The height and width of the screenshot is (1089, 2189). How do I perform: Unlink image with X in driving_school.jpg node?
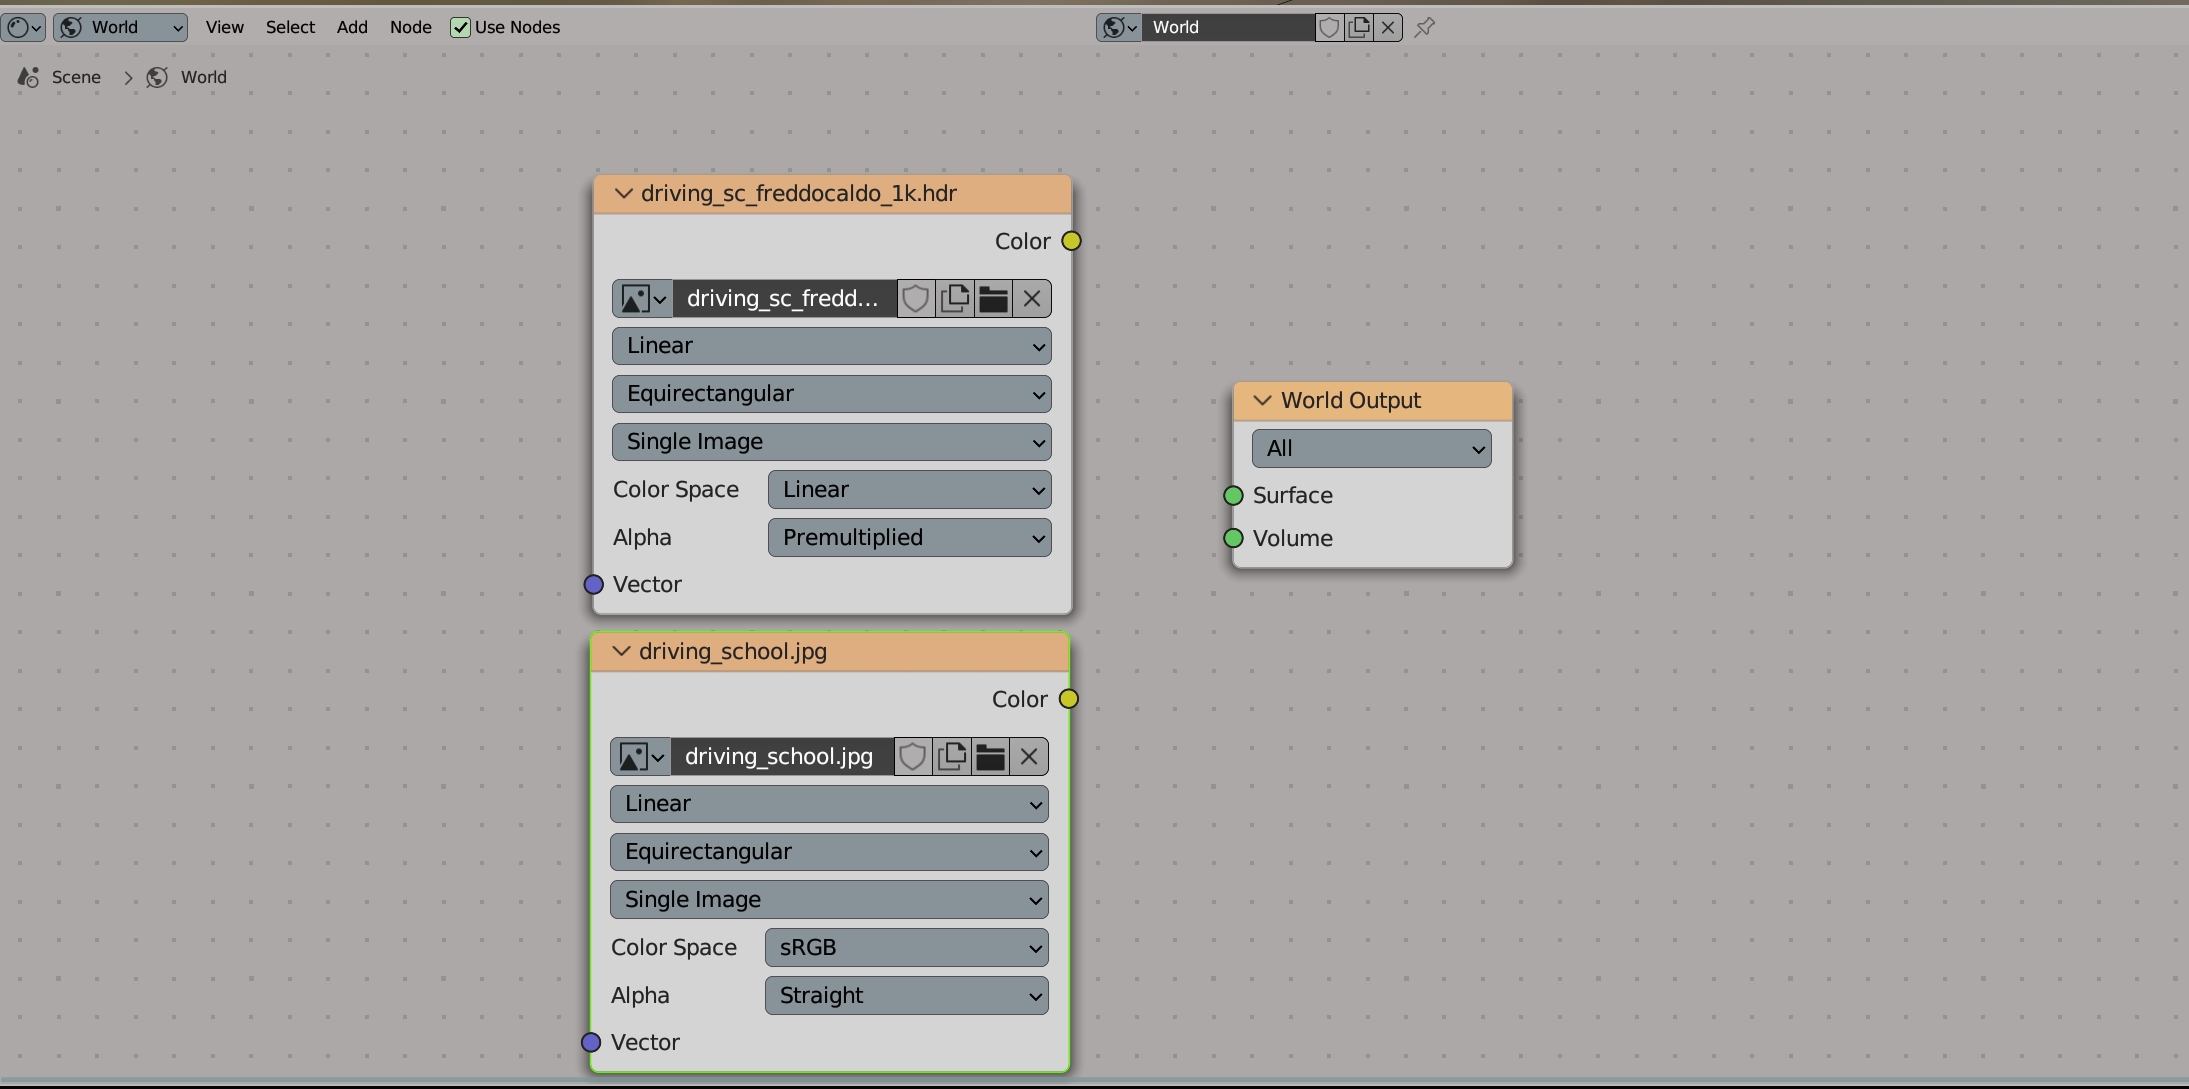click(1029, 757)
